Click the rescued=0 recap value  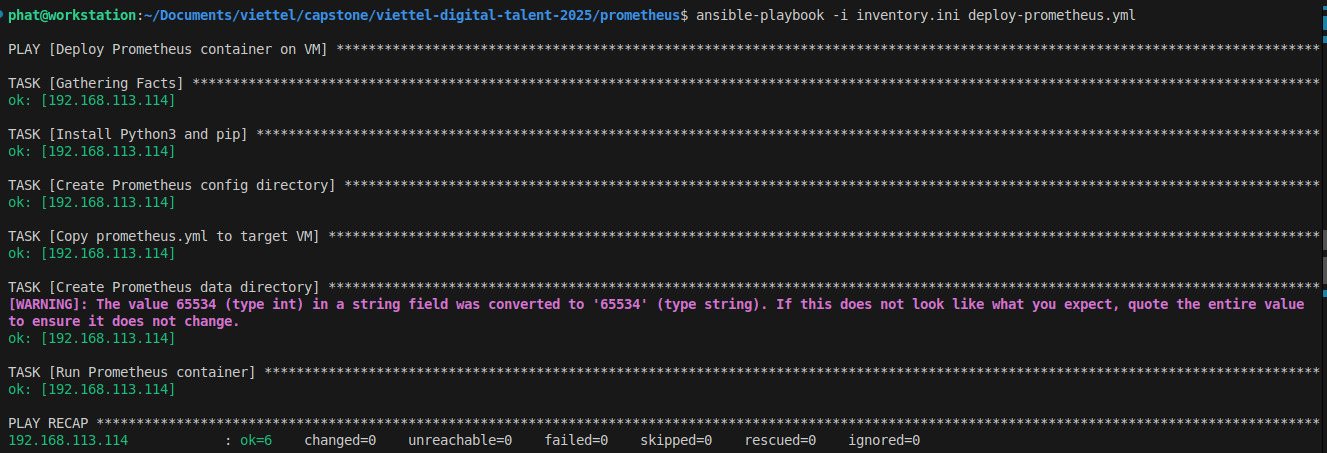pos(780,440)
